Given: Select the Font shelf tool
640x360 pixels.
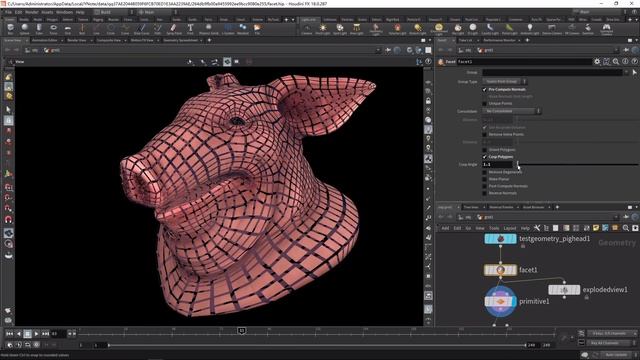Looking at the screenshot, I should [190, 29].
